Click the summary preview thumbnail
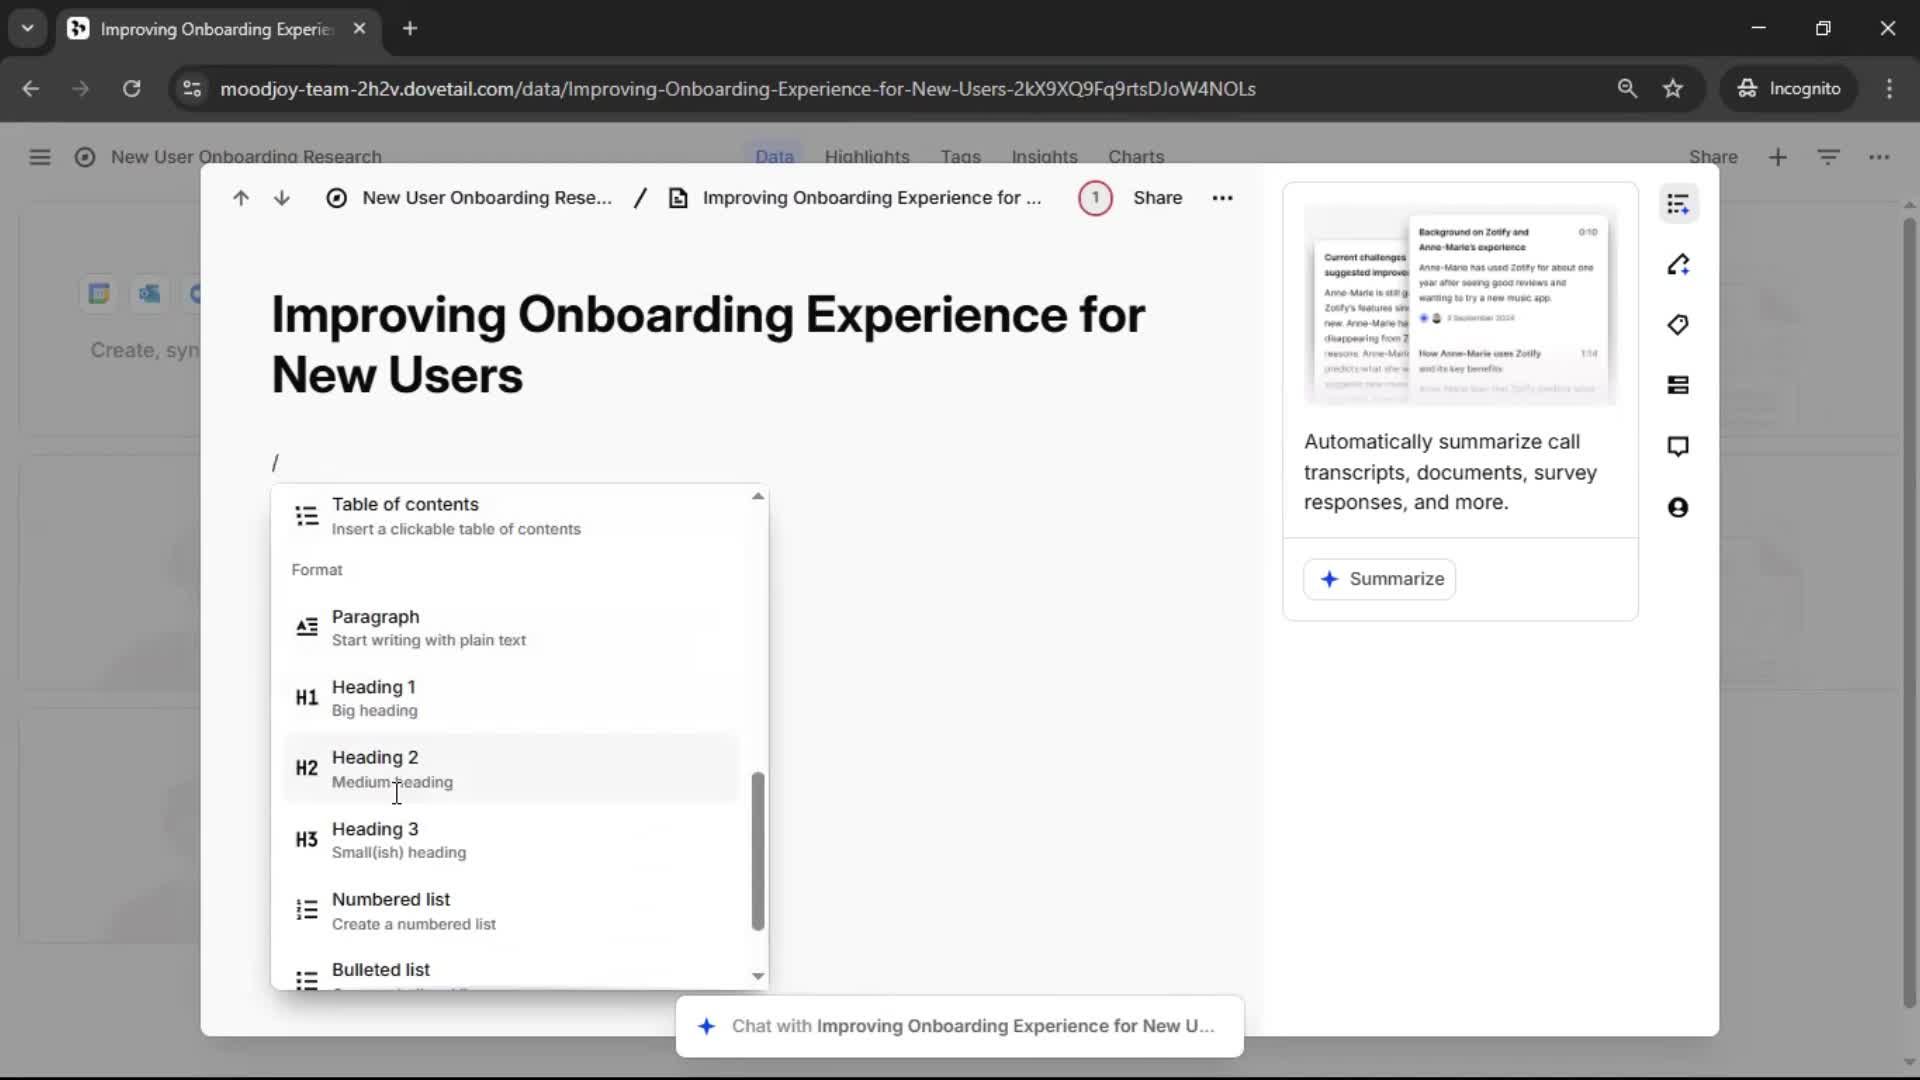 (1460, 305)
